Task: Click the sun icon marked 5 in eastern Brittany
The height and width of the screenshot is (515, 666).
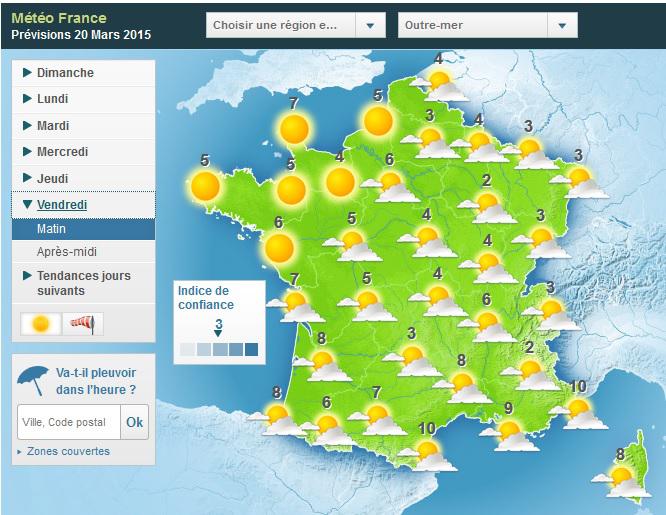Action: point(291,190)
